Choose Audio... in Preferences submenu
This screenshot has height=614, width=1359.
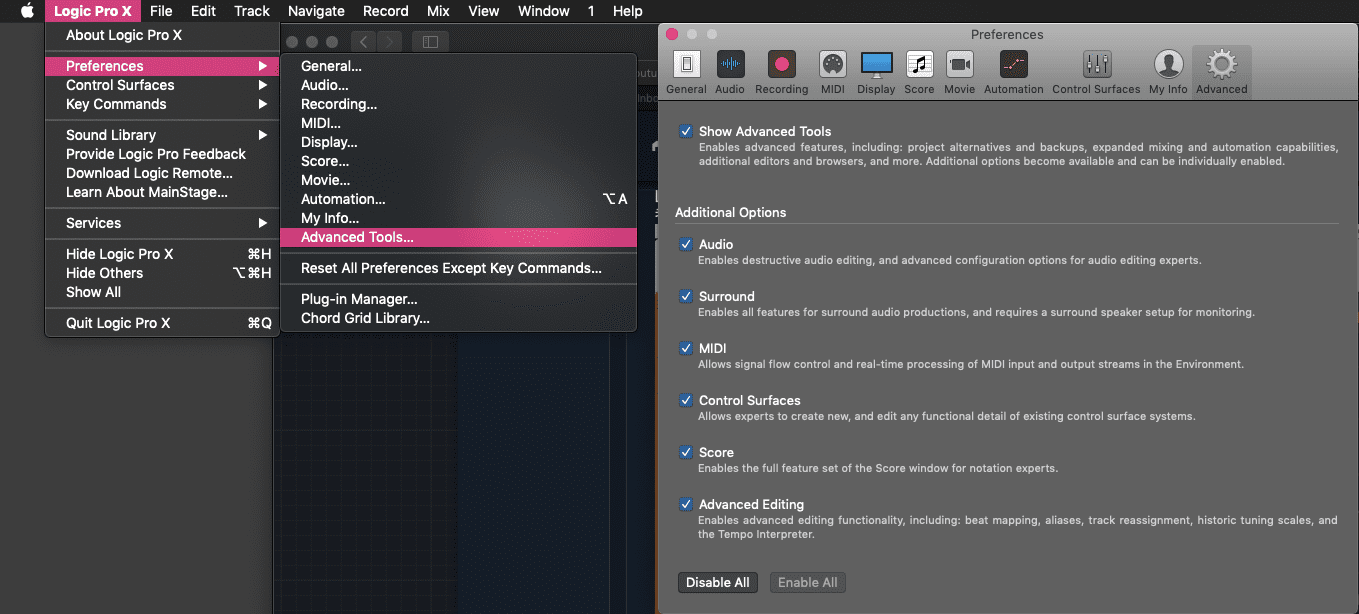(x=458, y=85)
